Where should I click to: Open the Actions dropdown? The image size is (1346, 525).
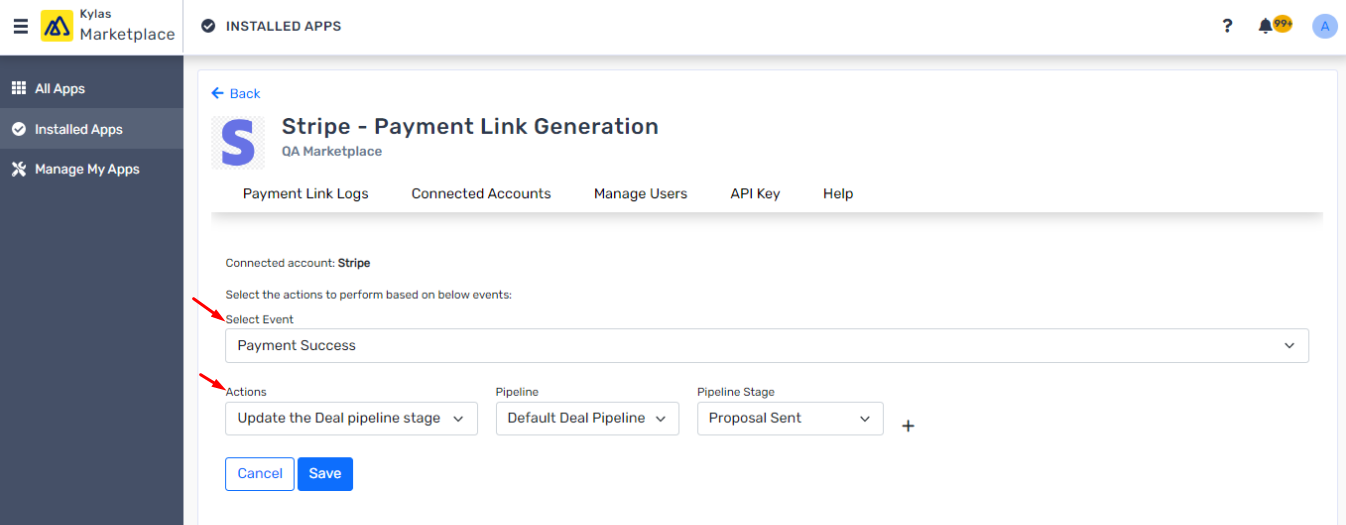[x=351, y=418]
